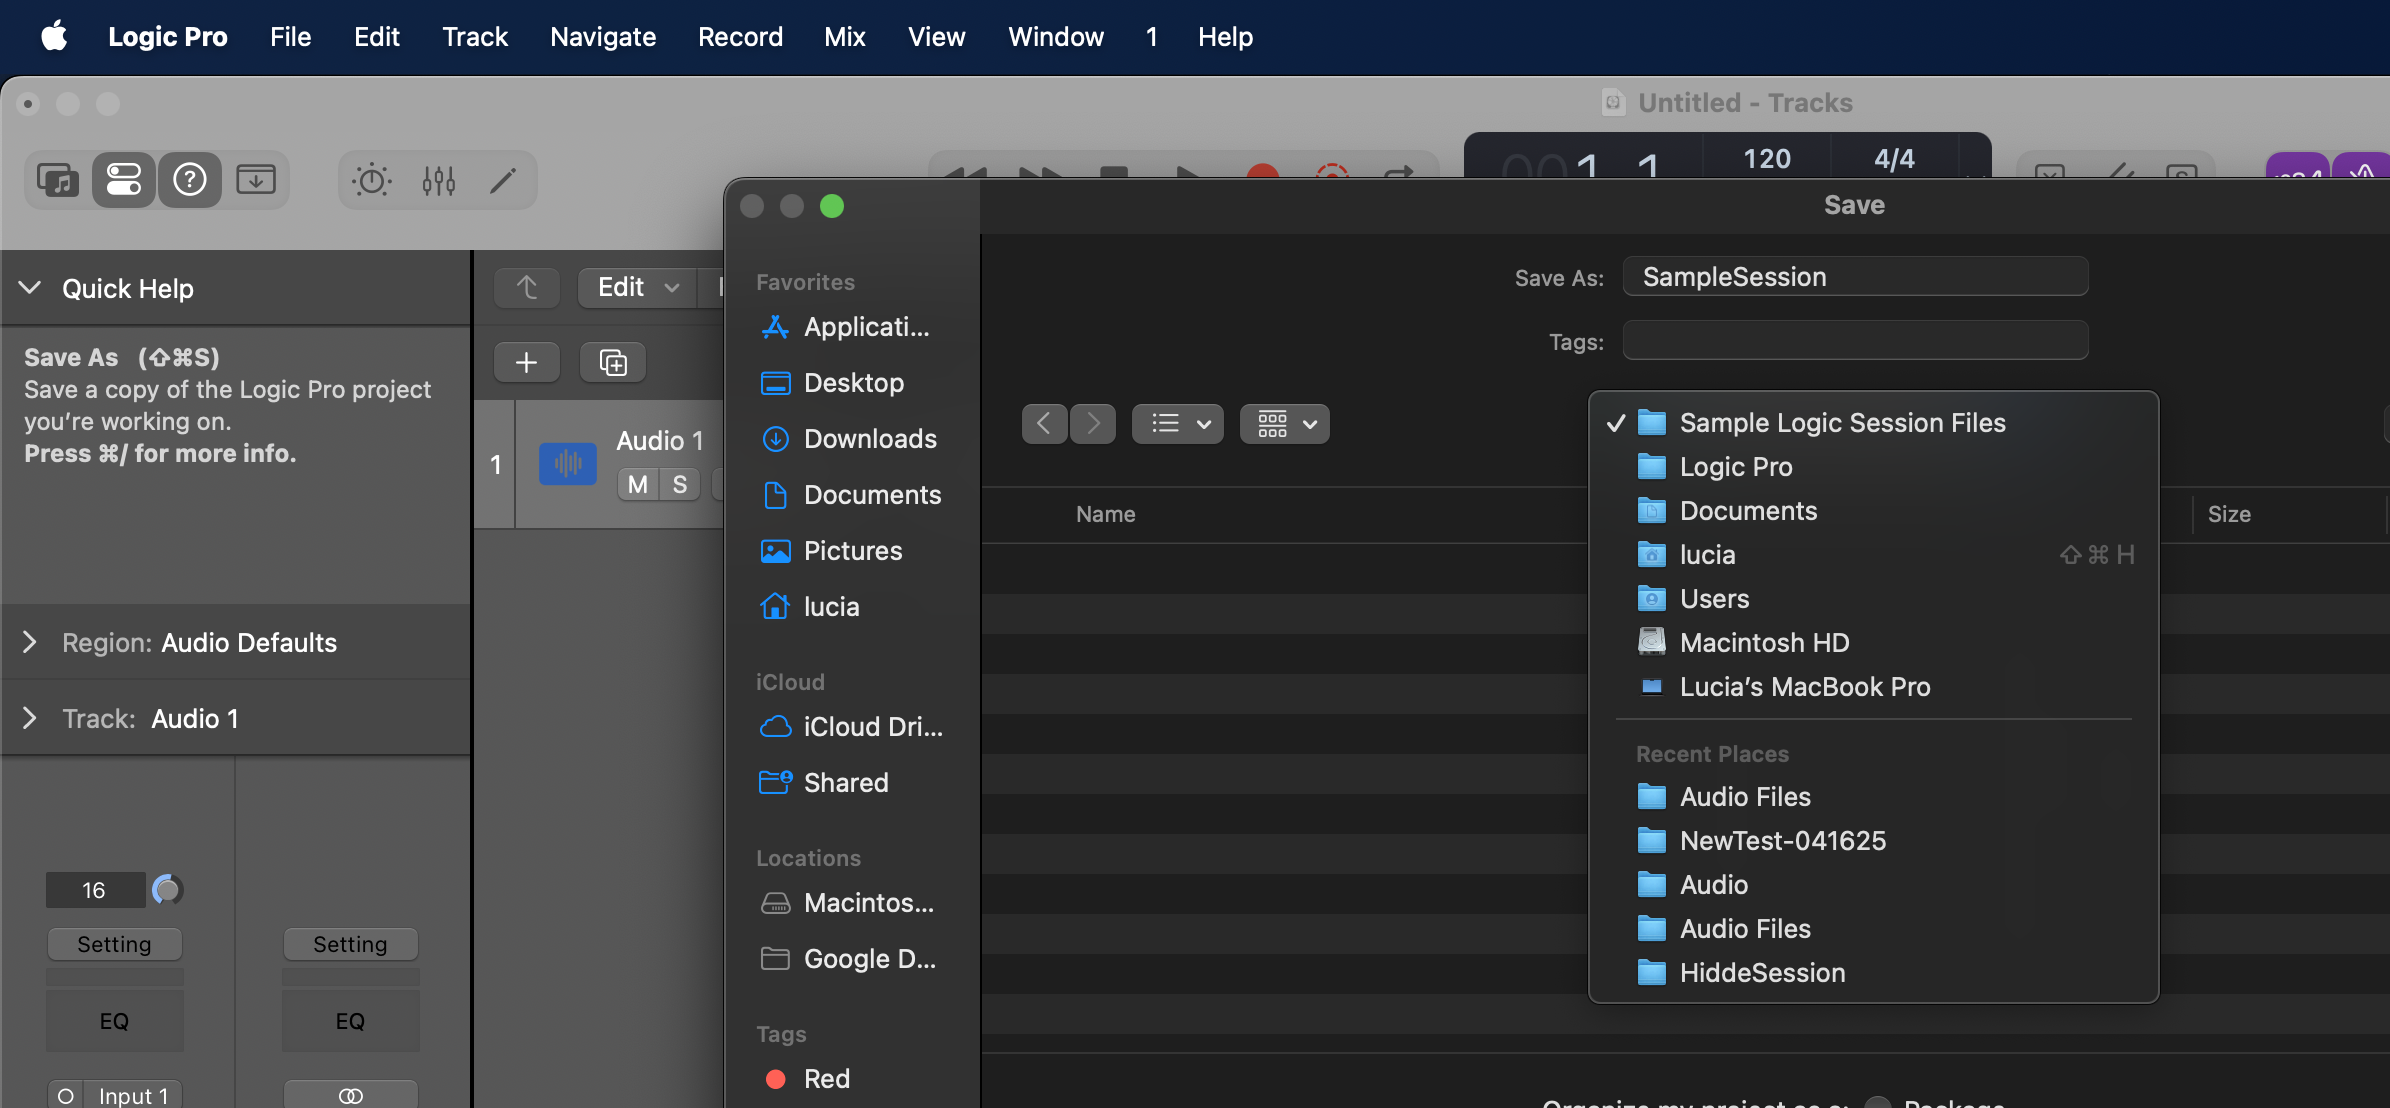Click the duplicate track icon
The width and height of the screenshot is (2390, 1108).
tap(613, 362)
